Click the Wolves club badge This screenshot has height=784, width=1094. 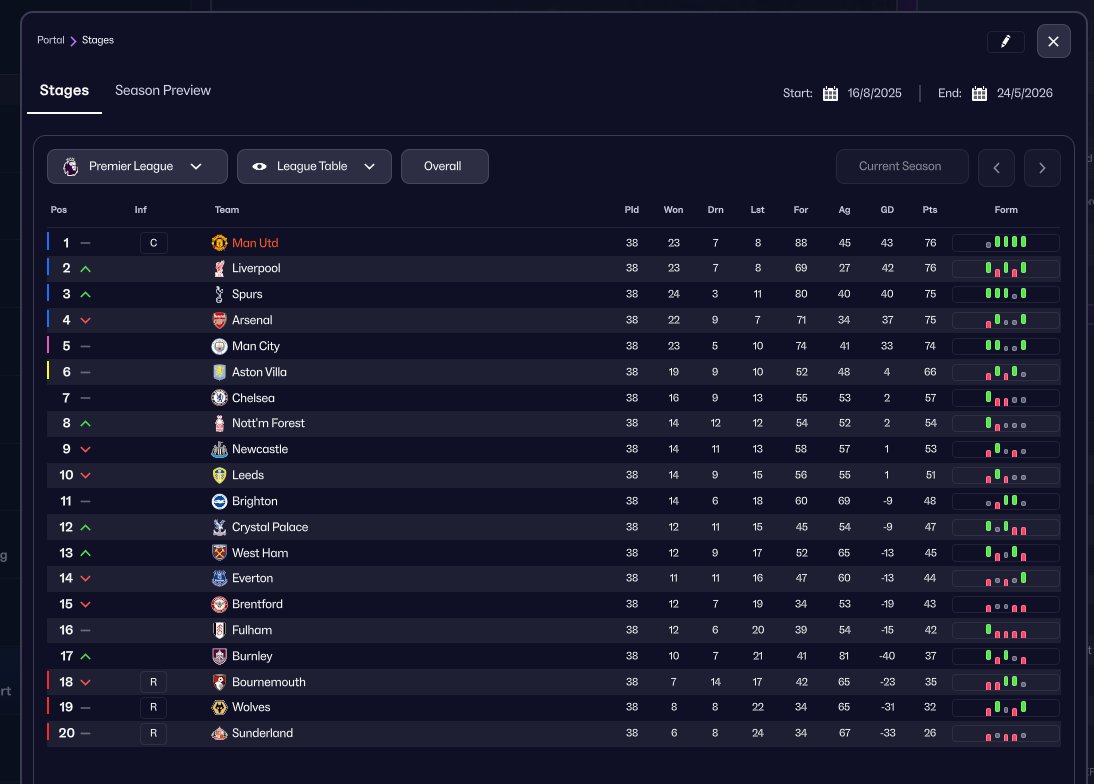click(220, 708)
